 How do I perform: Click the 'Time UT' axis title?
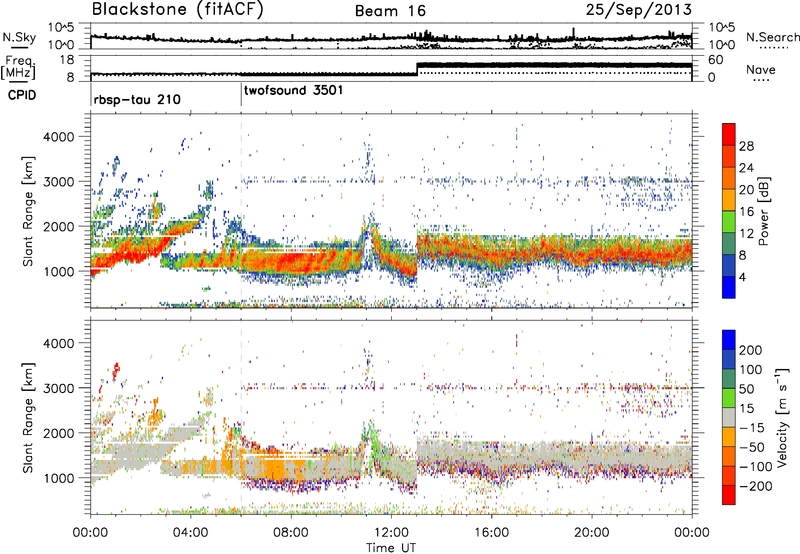[391, 548]
